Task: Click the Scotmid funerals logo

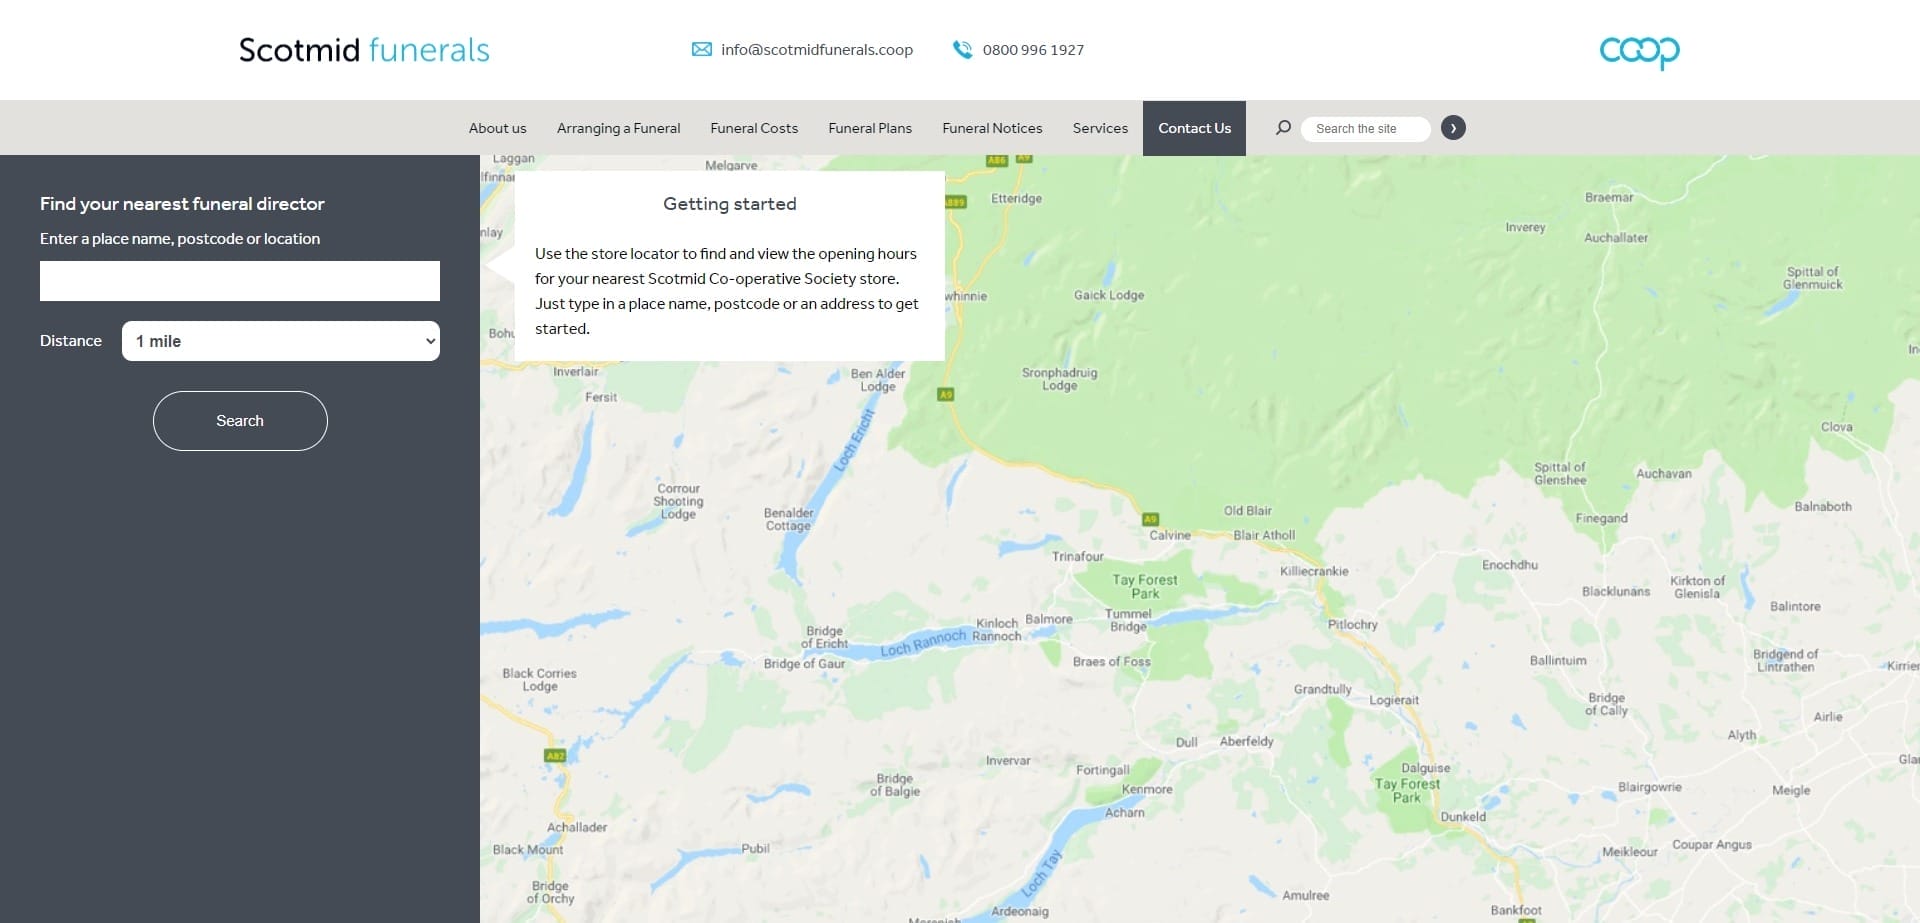Action: (x=363, y=49)
